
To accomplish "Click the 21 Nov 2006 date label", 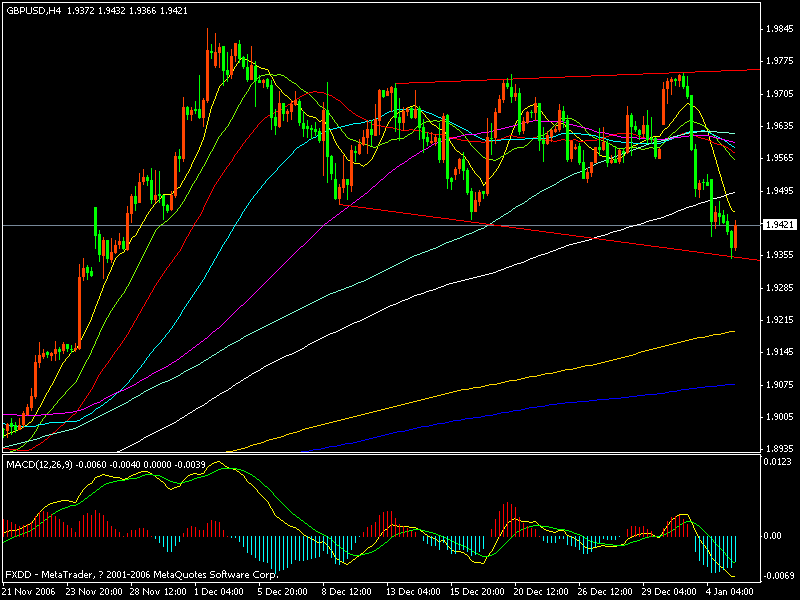I will 32,590.
